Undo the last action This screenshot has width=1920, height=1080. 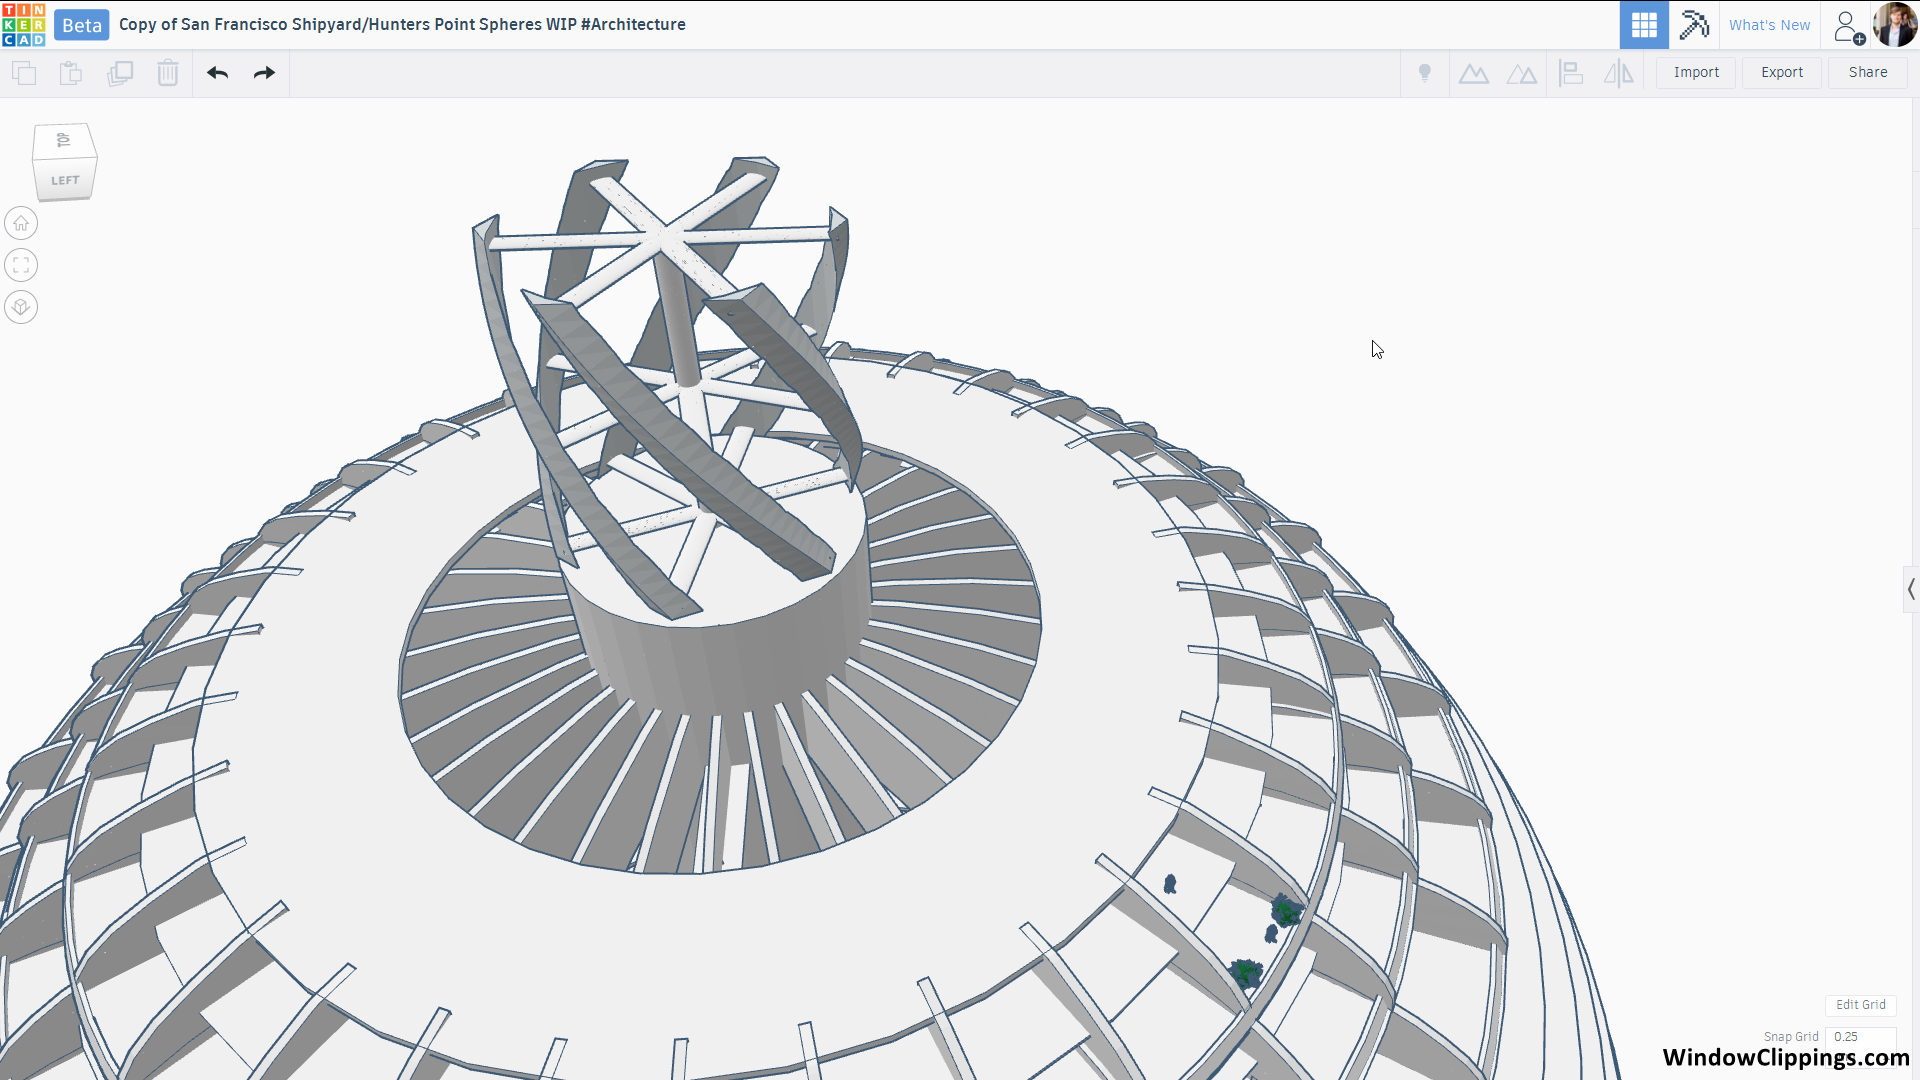(218, 73)
